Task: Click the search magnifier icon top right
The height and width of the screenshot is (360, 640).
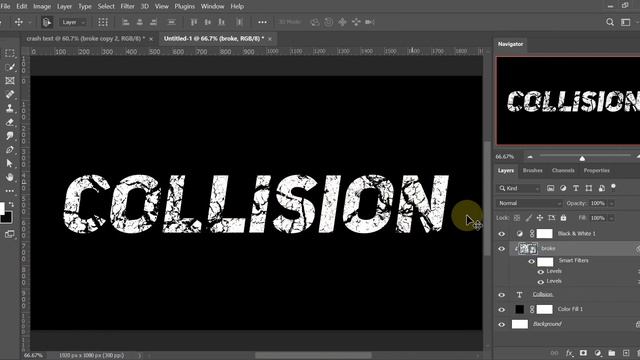Action: click(x=610, y=22)
